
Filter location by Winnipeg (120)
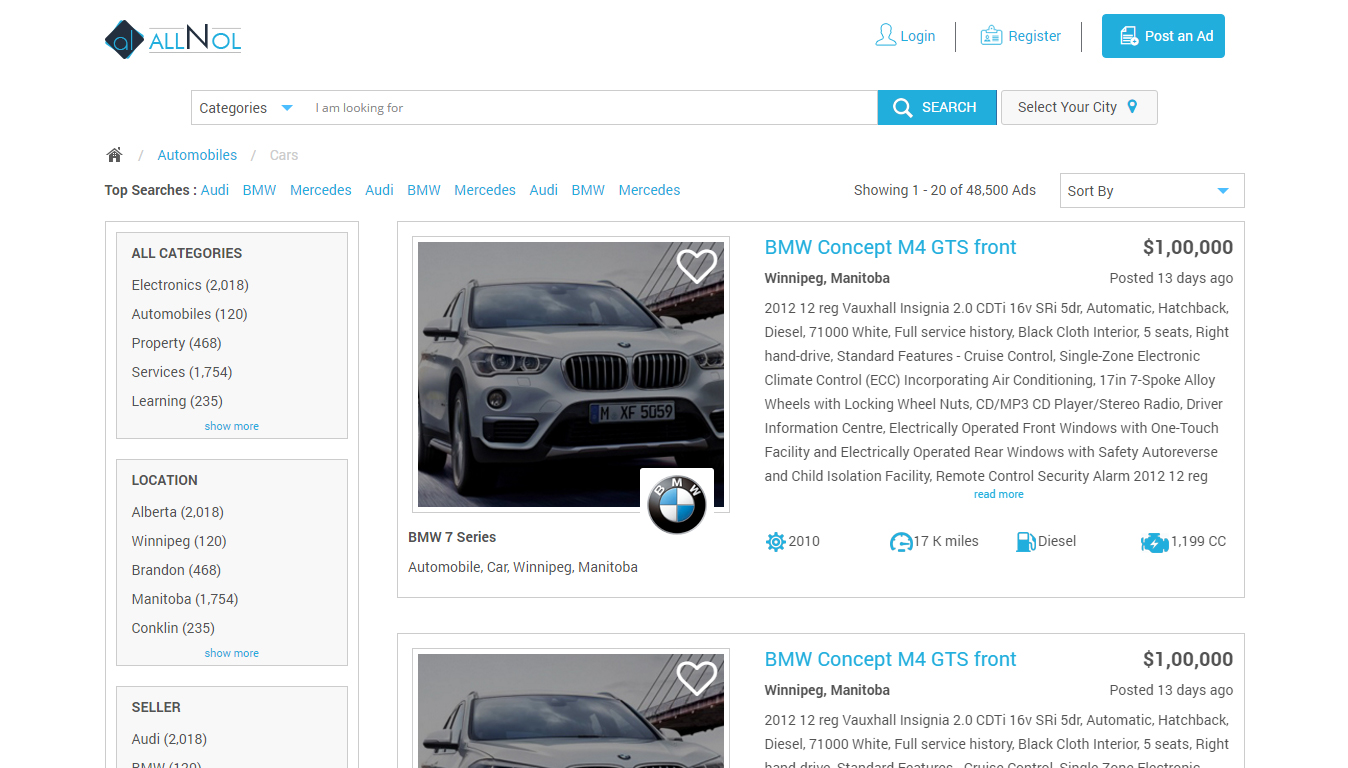tap(179, 541)
